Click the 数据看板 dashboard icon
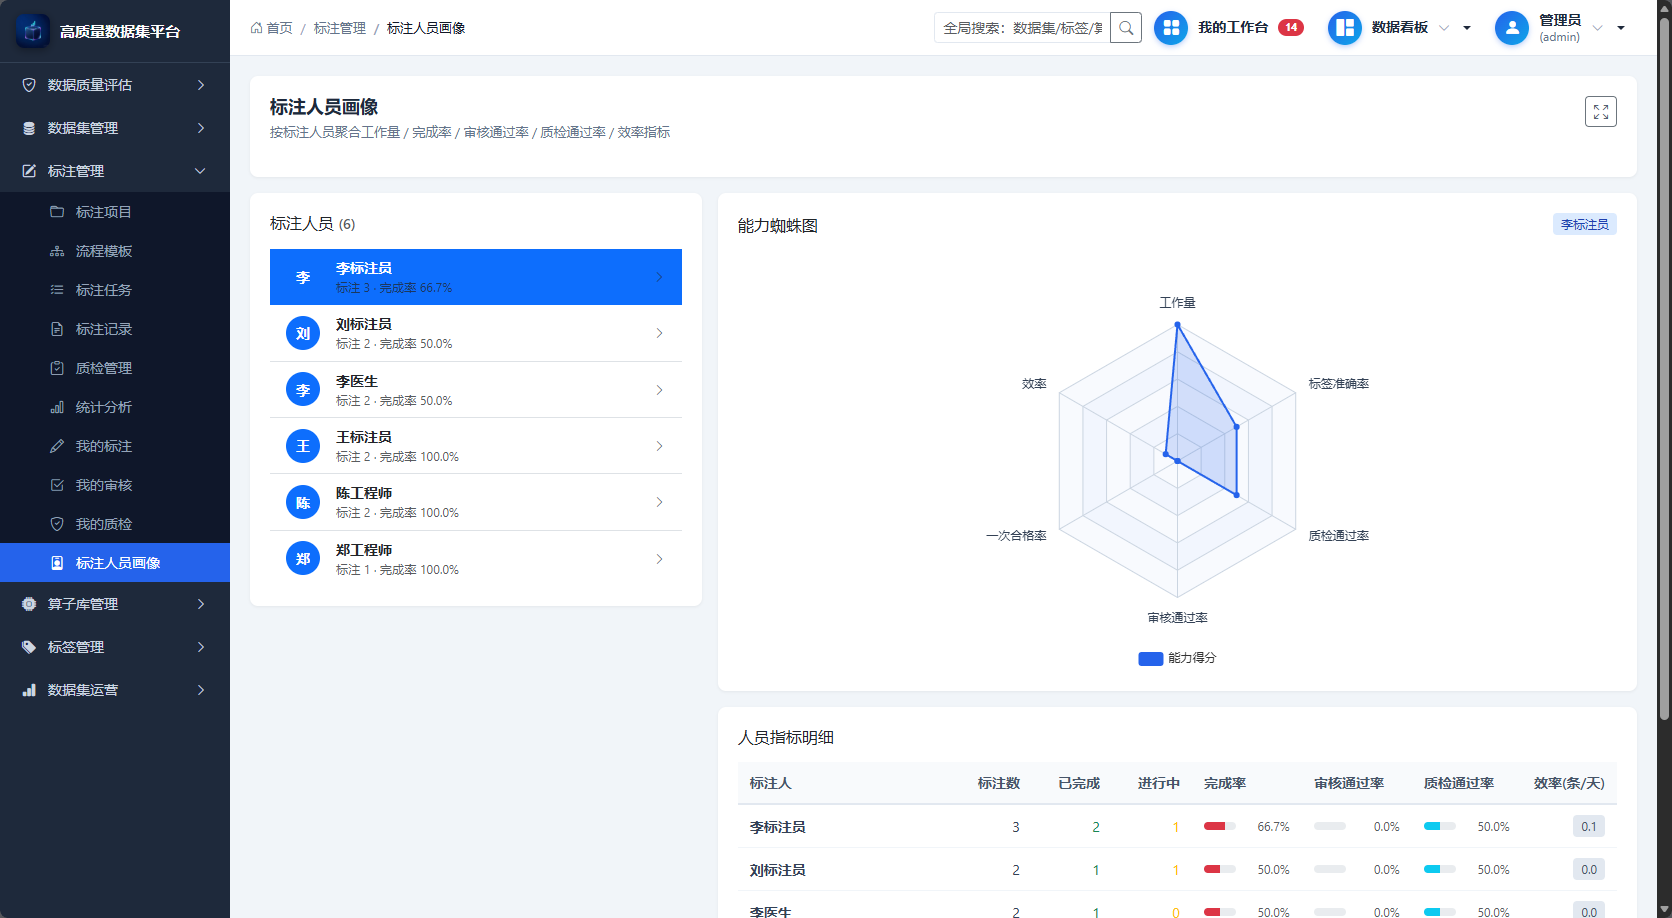 pyautogui.click(x=1345, y=28)
